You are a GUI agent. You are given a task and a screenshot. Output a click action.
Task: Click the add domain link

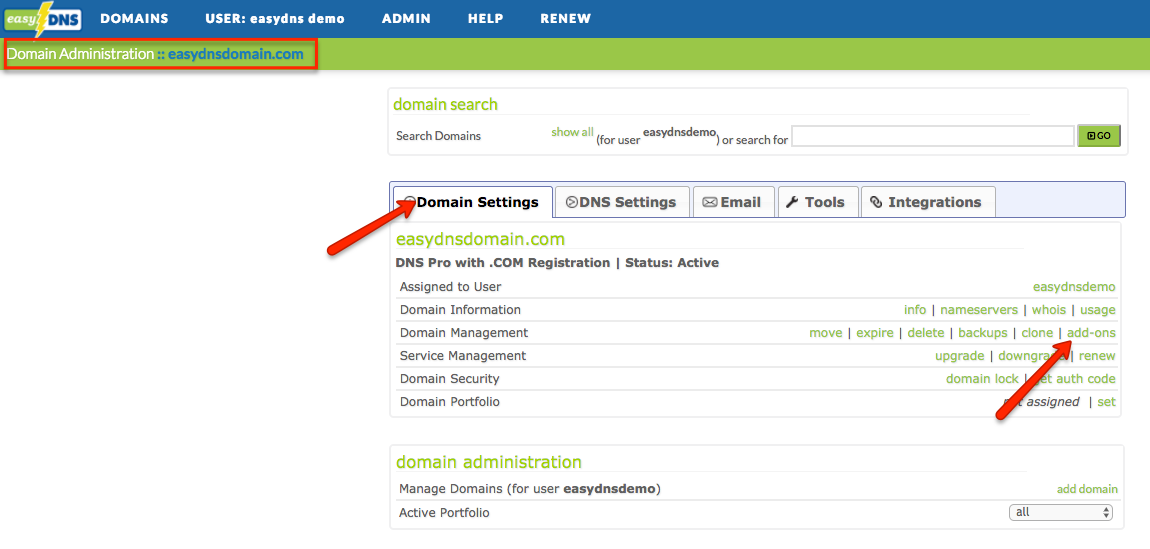(x=1087, y=489)
